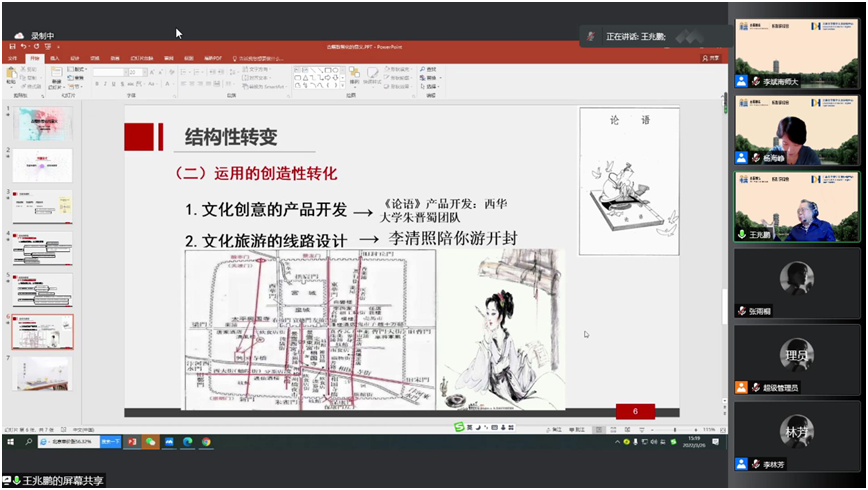Start slideshow from beginning in quick access toolbar
The width and height of the screenshot is (868, 490).
48,47
